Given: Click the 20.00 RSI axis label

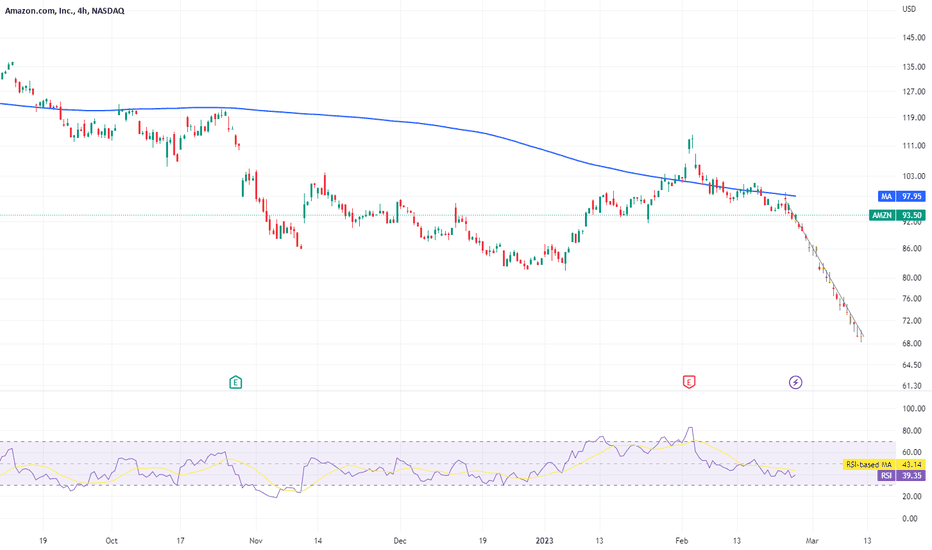Looking at the screenshot, I should (x=912, y=496).
